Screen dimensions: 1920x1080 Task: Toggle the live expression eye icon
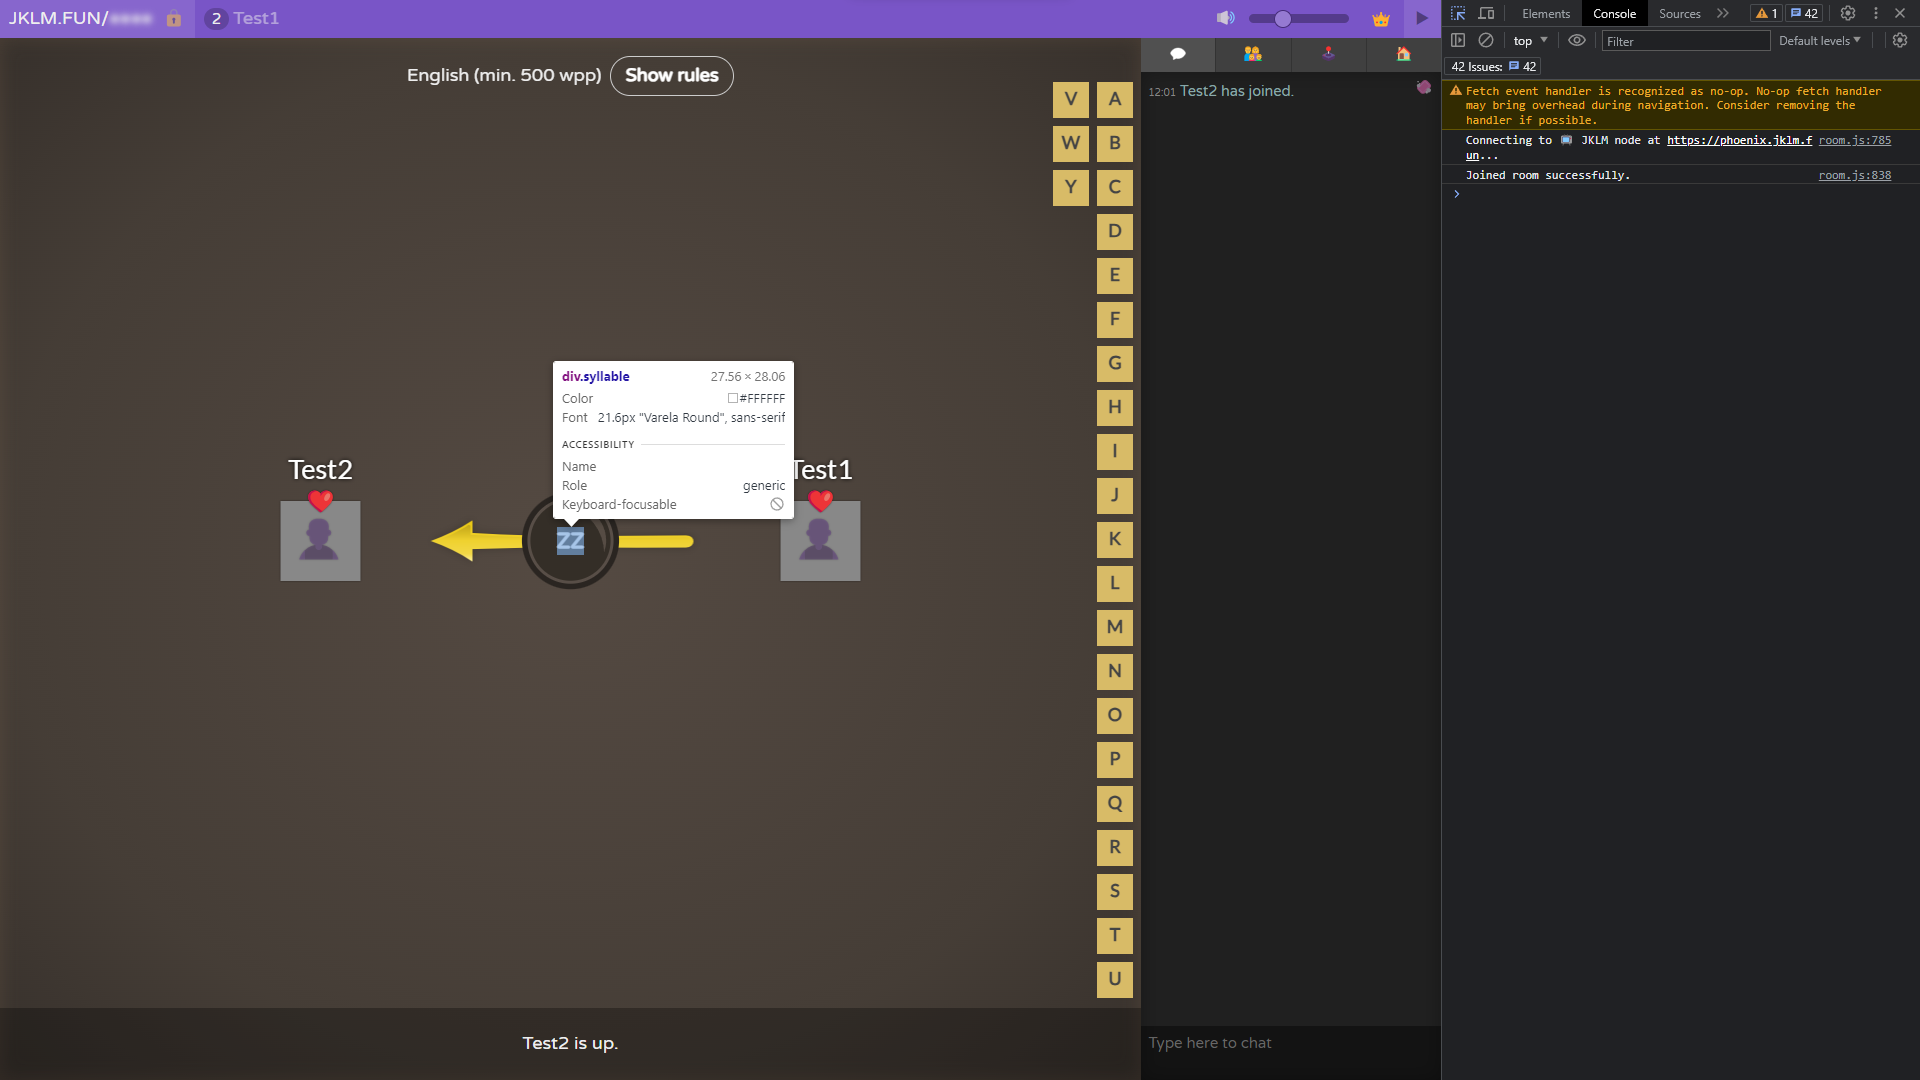[1577, 41]
